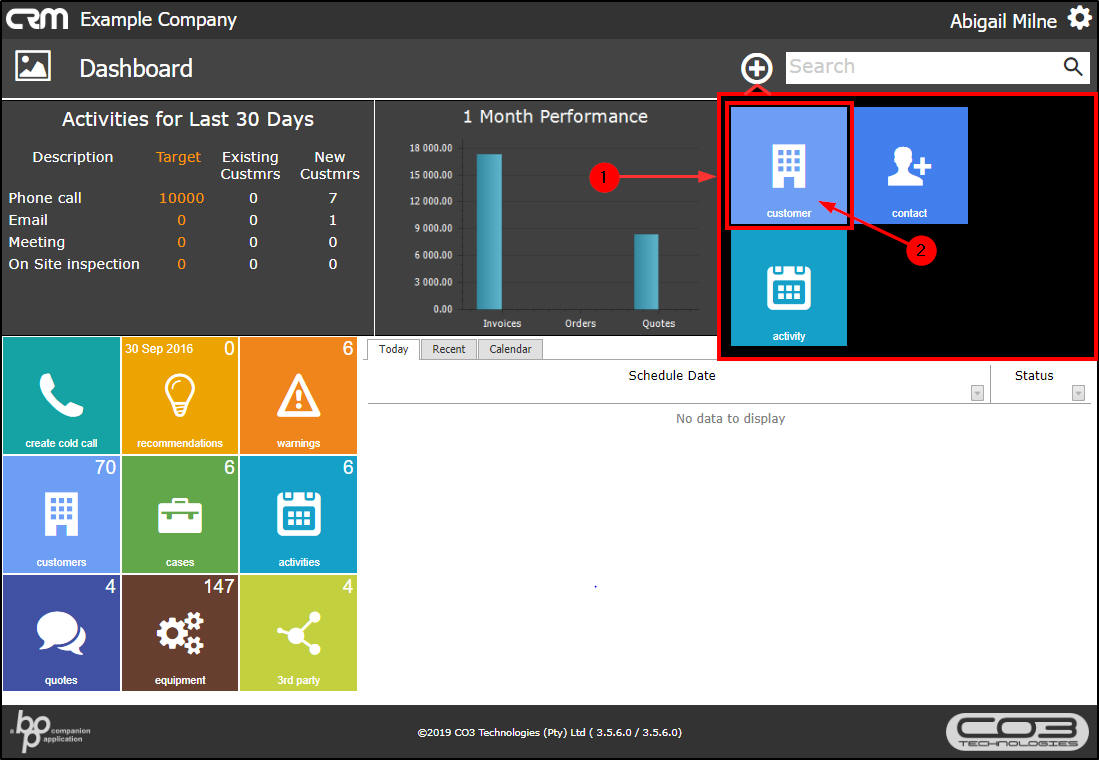Click the Invoices bar in the chart
Image resolution: width=1099 pixels, height=760 pixels.
tap(489, 231)
